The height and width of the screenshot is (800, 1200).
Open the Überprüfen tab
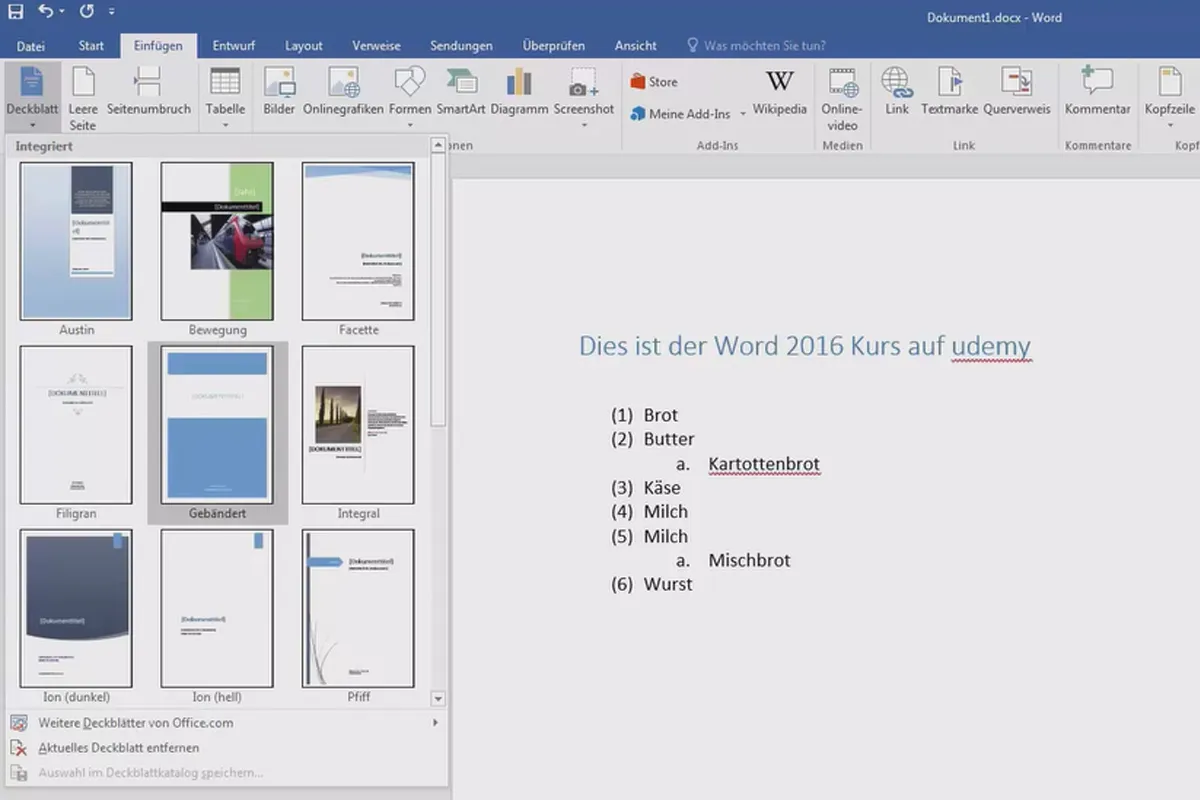(553, 45)
